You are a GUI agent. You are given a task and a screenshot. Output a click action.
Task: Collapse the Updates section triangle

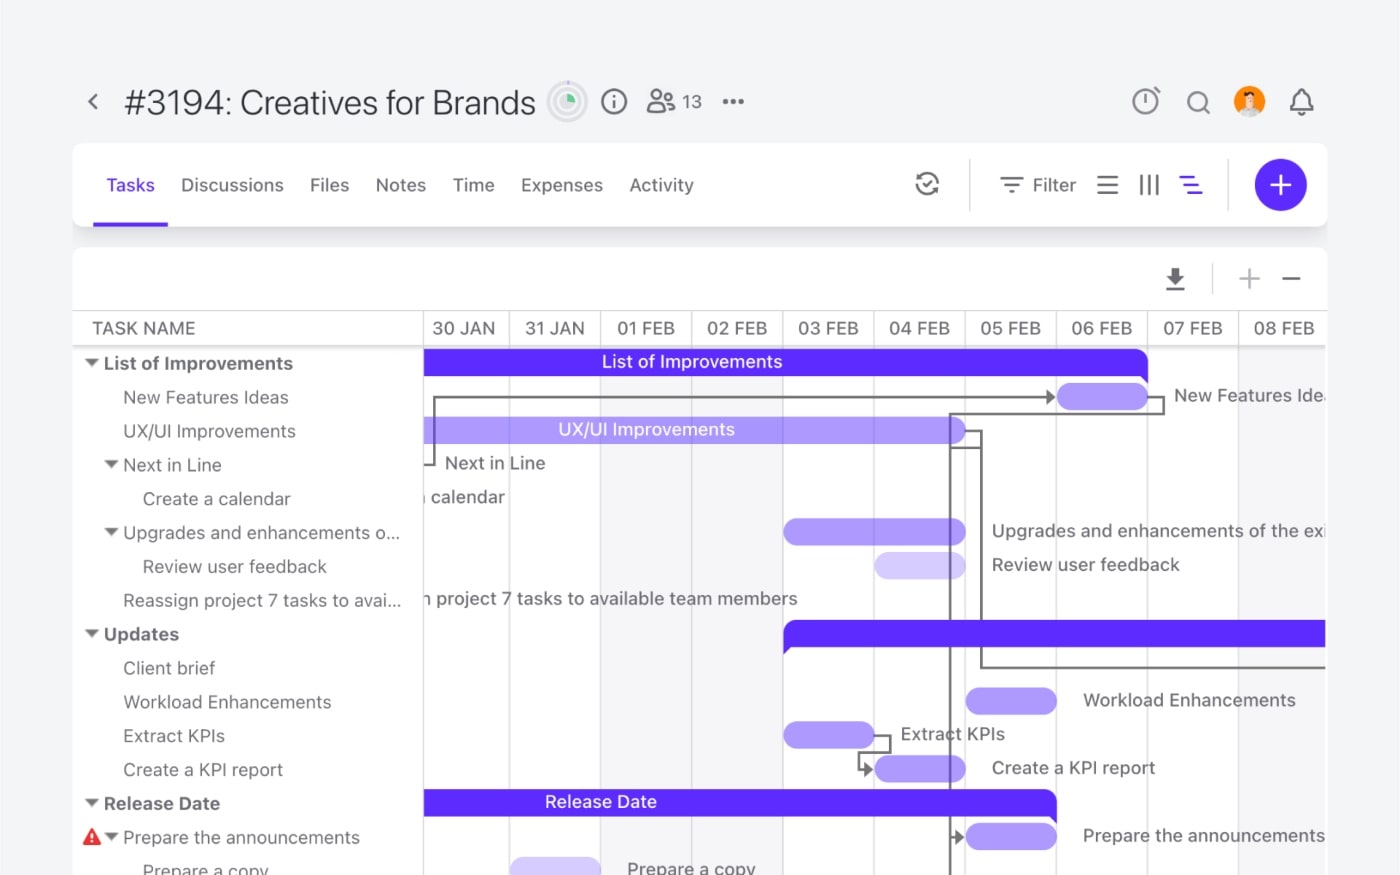pos(91,633)
